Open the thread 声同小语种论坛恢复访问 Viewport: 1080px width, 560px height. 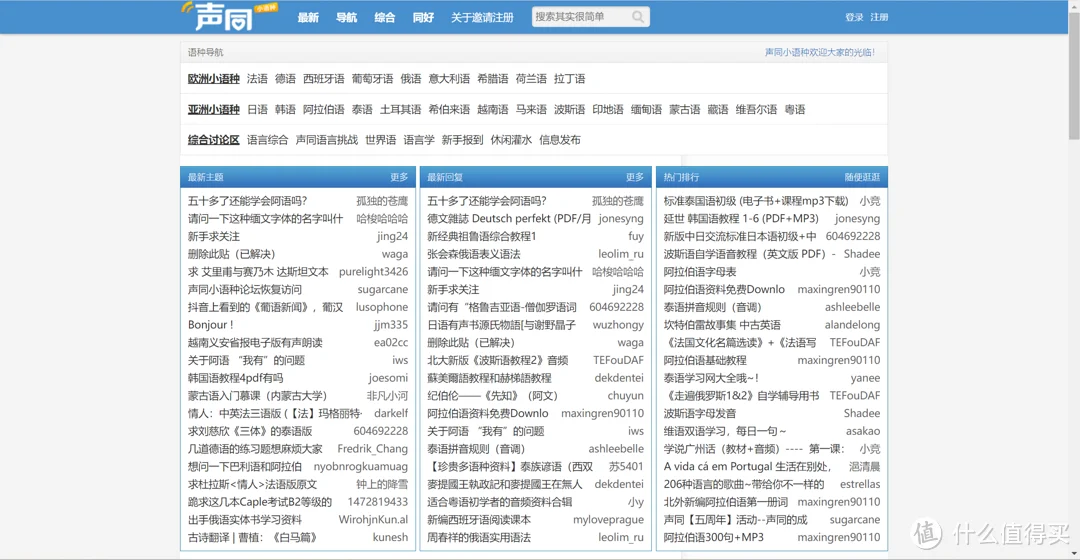245,289
